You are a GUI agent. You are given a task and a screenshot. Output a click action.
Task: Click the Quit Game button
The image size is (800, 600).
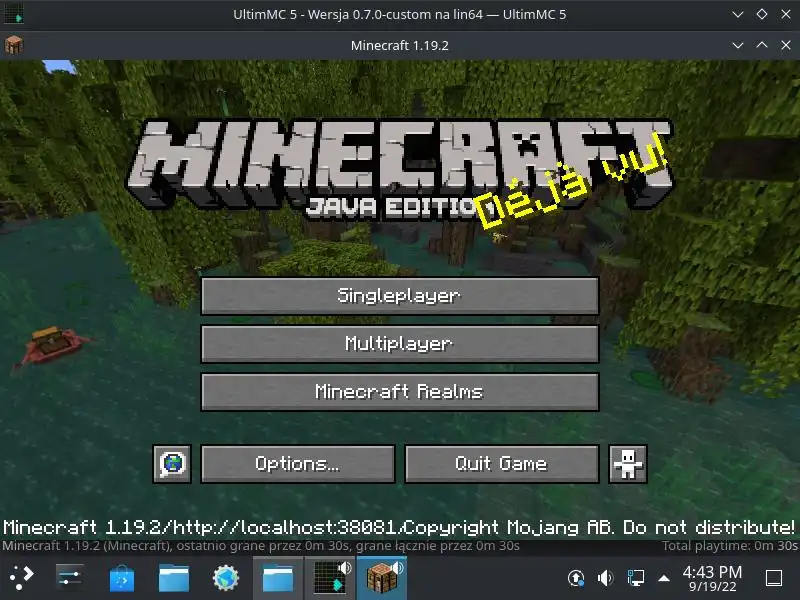pos(502,464)
